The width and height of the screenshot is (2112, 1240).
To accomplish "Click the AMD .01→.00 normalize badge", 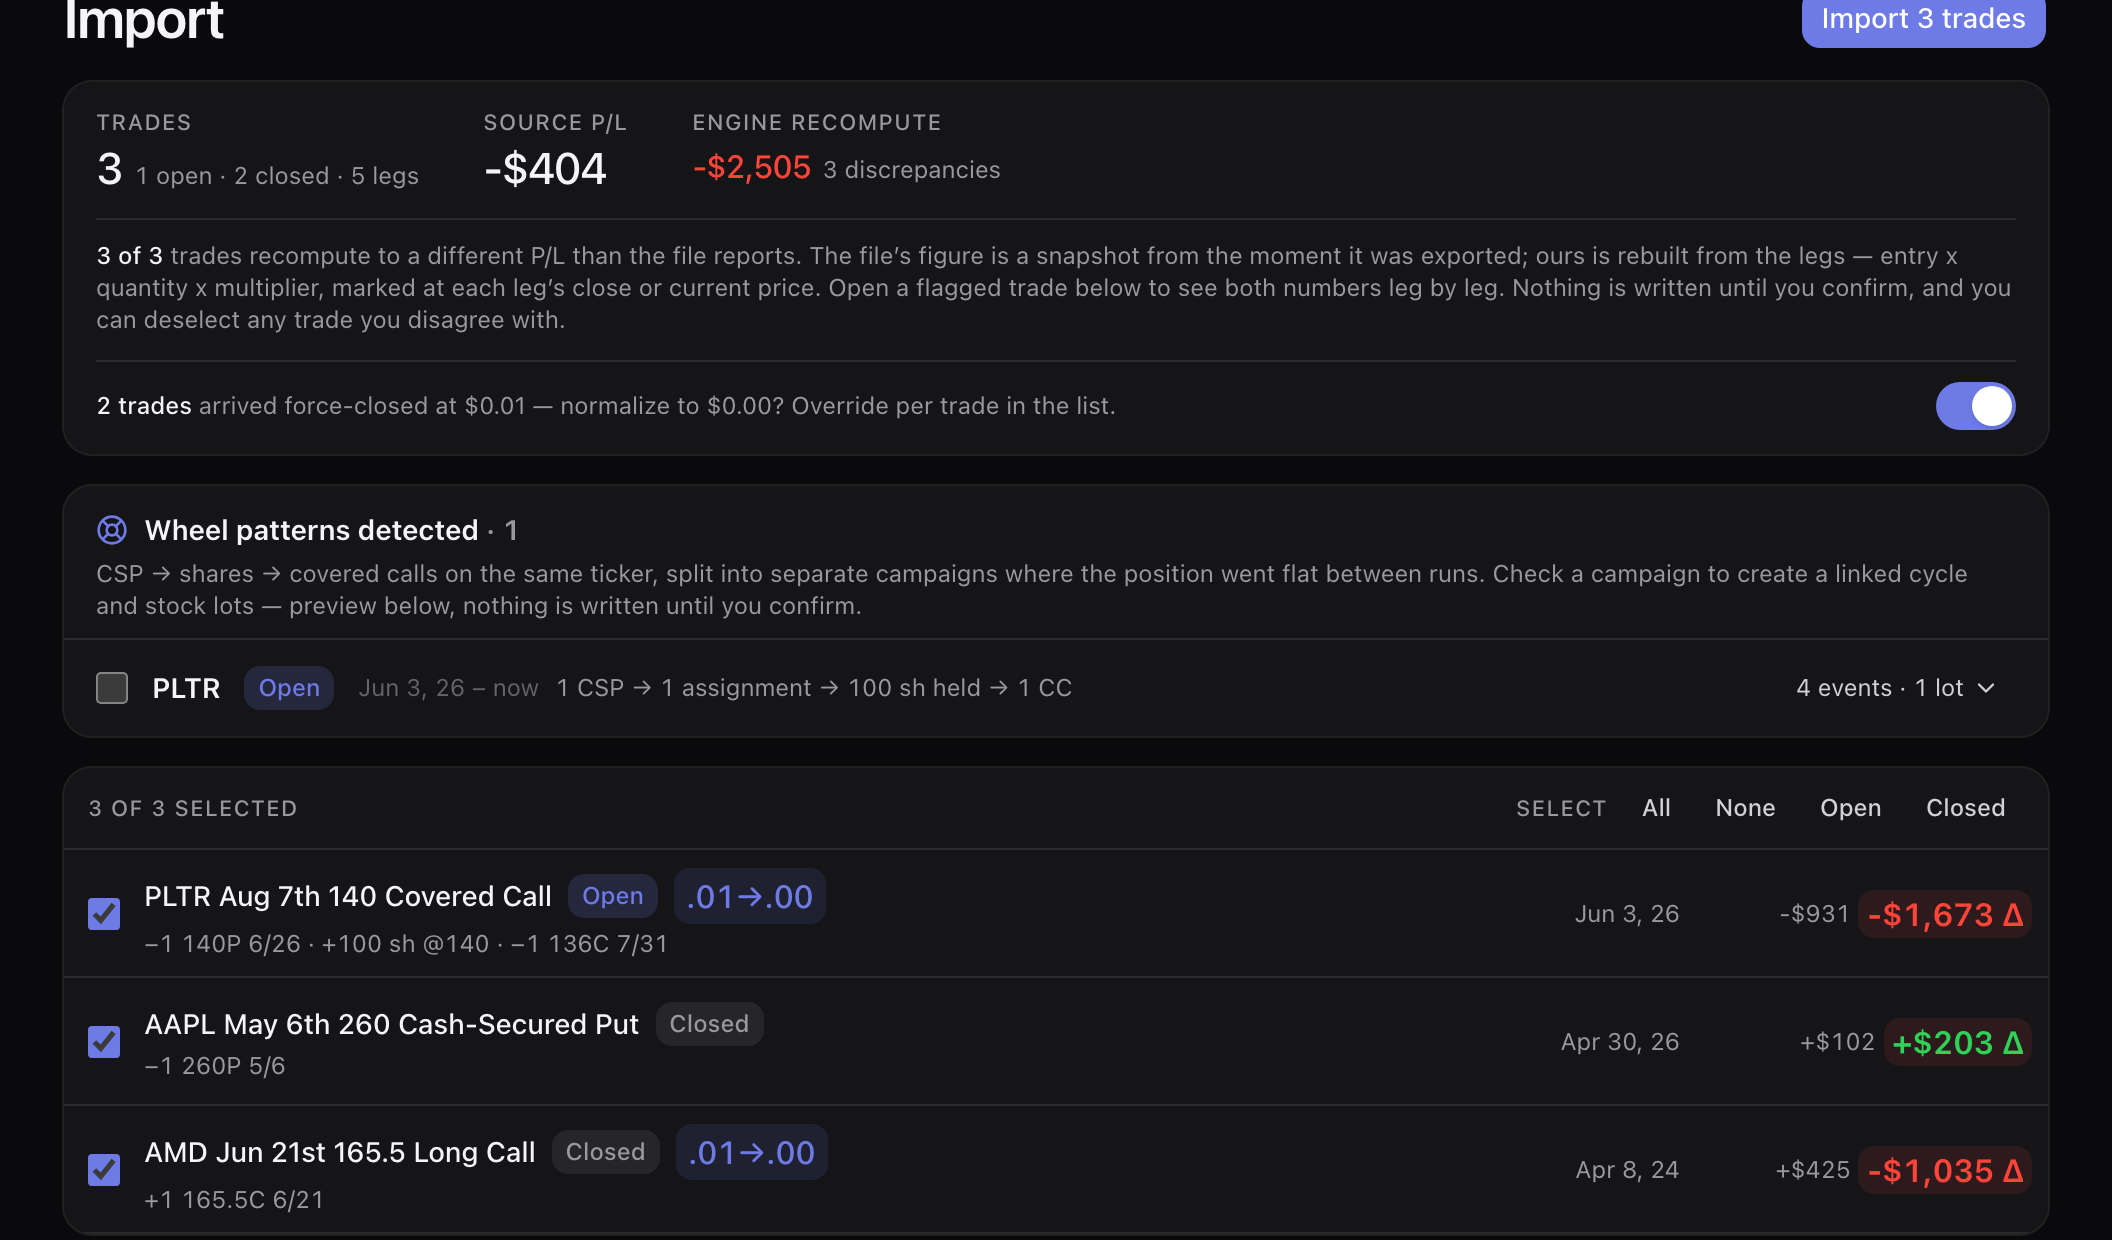I will coord(752,1152).
